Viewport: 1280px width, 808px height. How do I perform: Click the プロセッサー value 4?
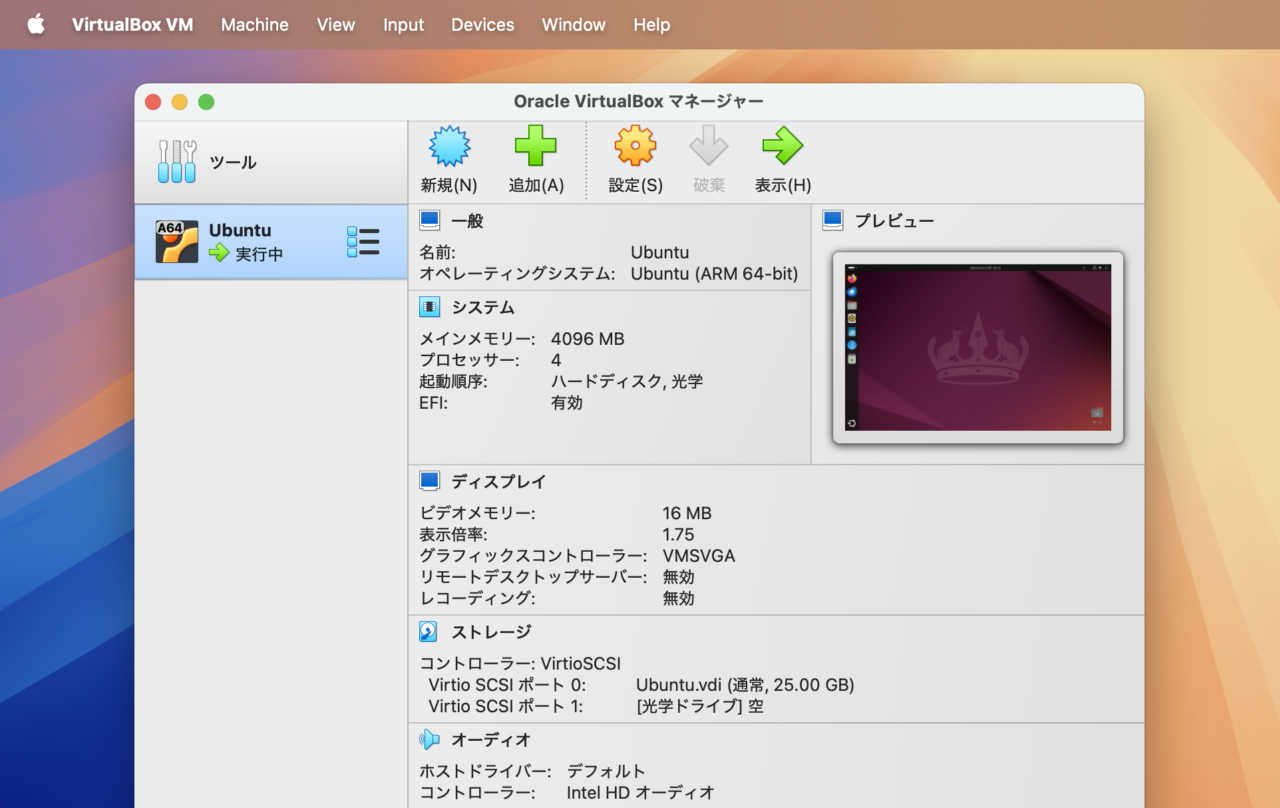556,360
